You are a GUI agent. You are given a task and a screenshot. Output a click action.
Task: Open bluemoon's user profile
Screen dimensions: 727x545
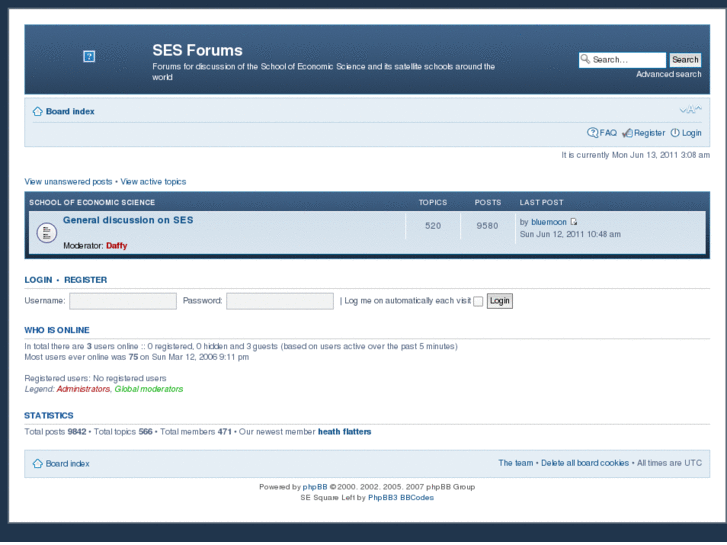pyautogui.click(x=548, y=222)
